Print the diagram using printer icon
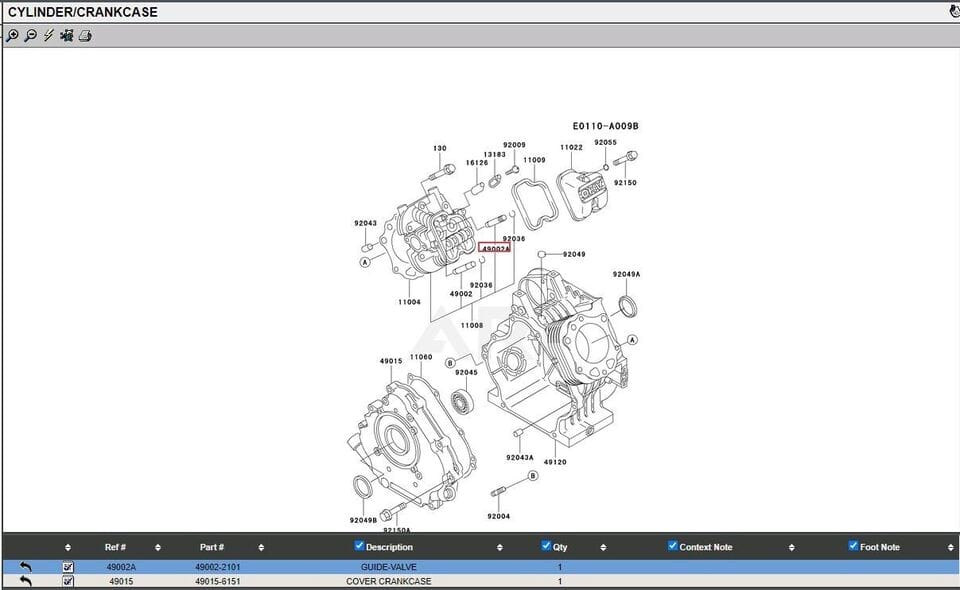Viewport: 960px width, 590px height. coord(85,36)
